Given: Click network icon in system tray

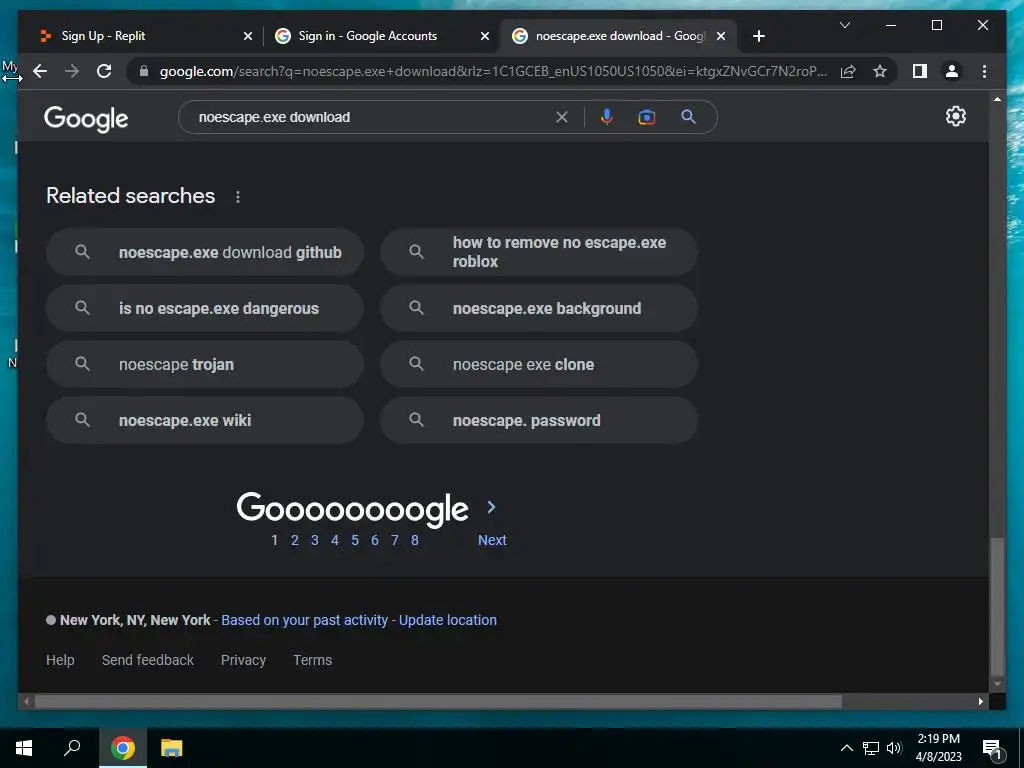Looking at the screenshot, I should coord(871,748).
